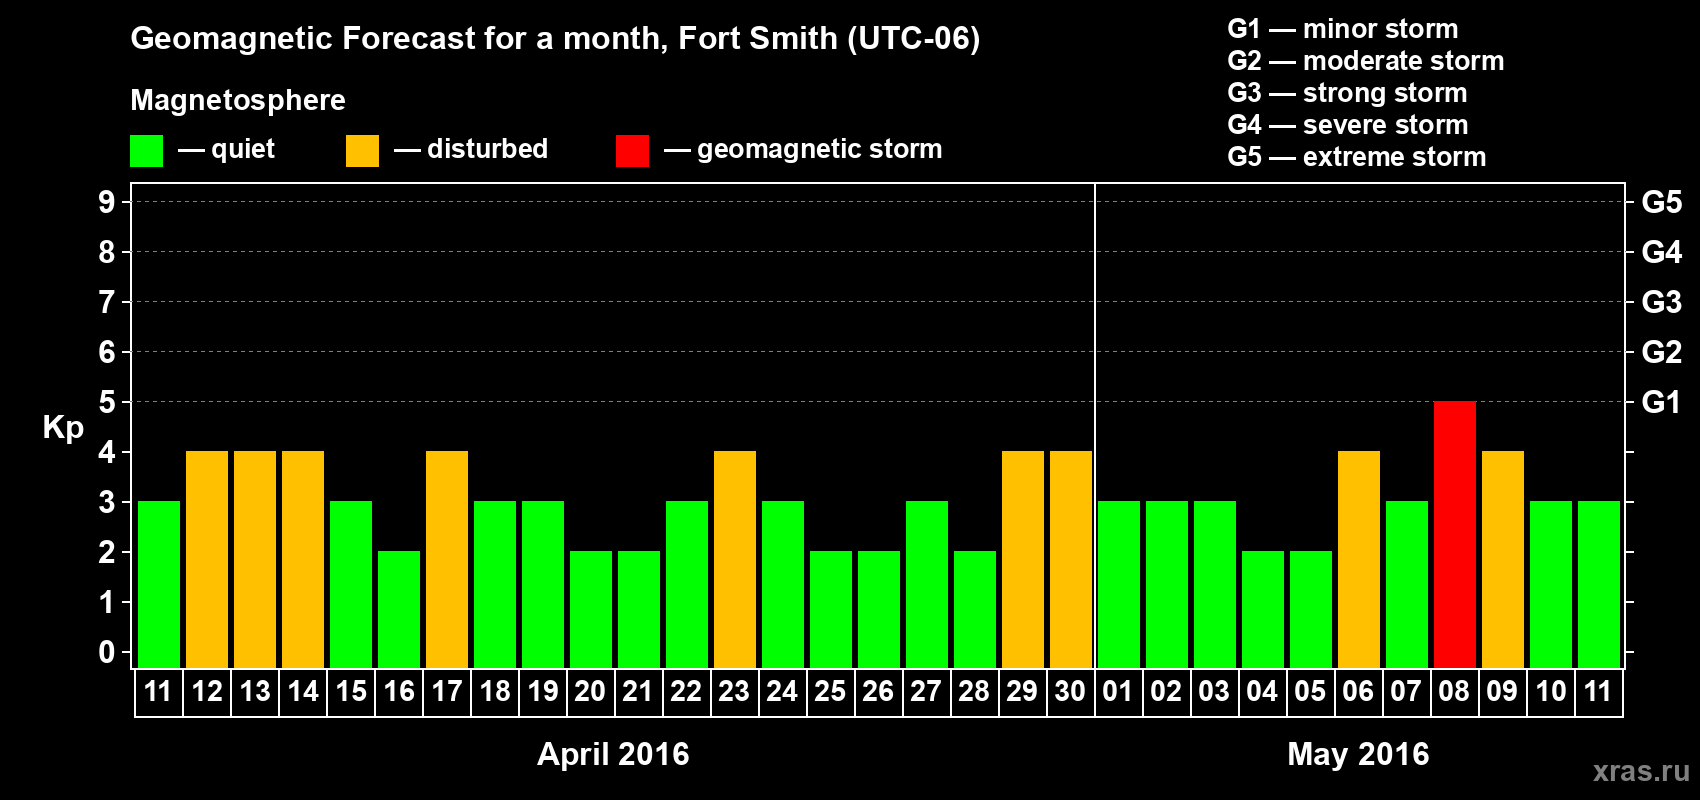This screenshot has height=800, width=1700.
Task: Click the date label 13 in April
Action: tap(255, 692)
